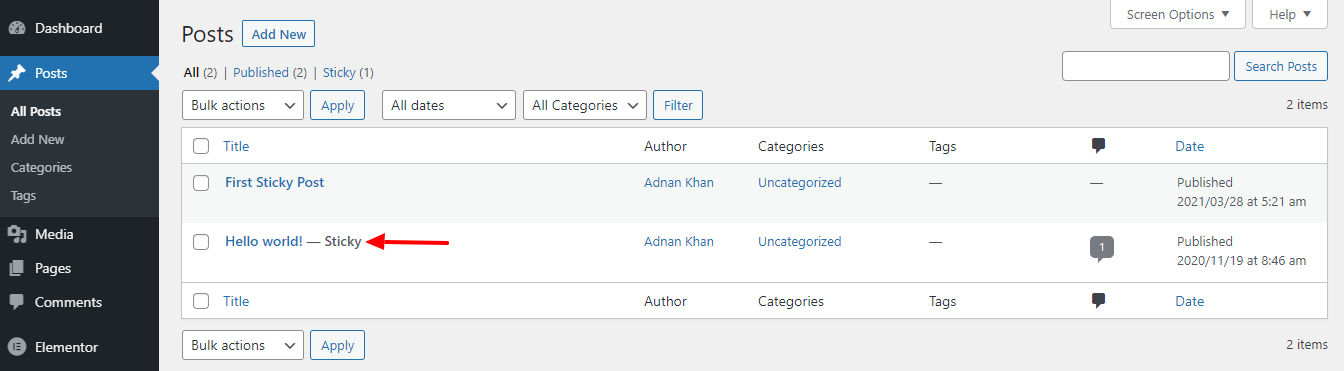Sort by Date in table header
This screenshot has width=1344, height=371.
tap(1189, 146)
